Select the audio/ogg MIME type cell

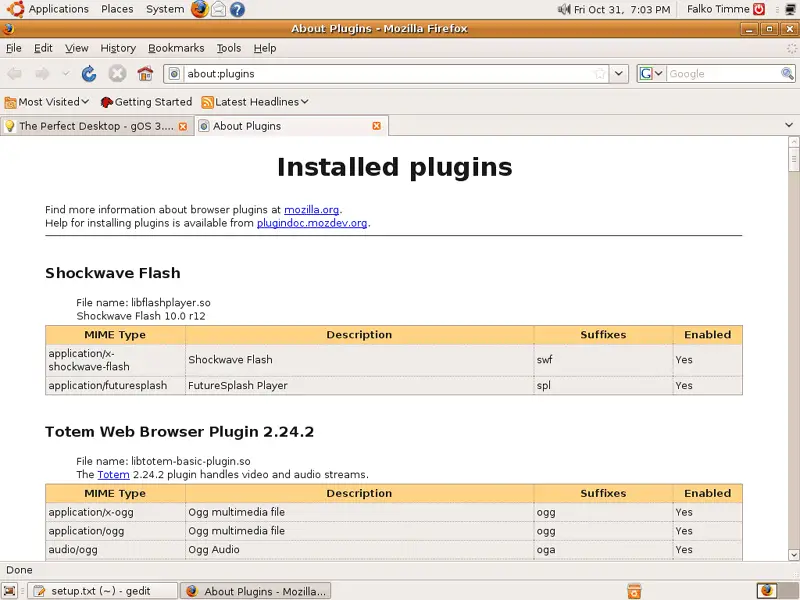click(115, 549)
